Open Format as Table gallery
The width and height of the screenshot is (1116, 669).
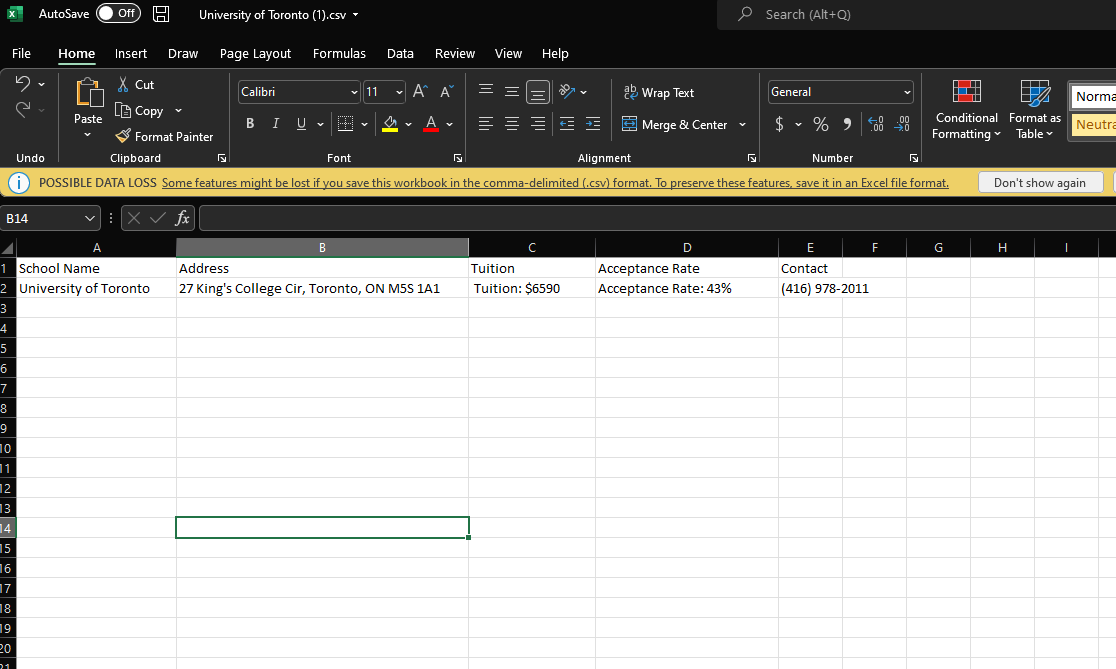coord(1035,110)
